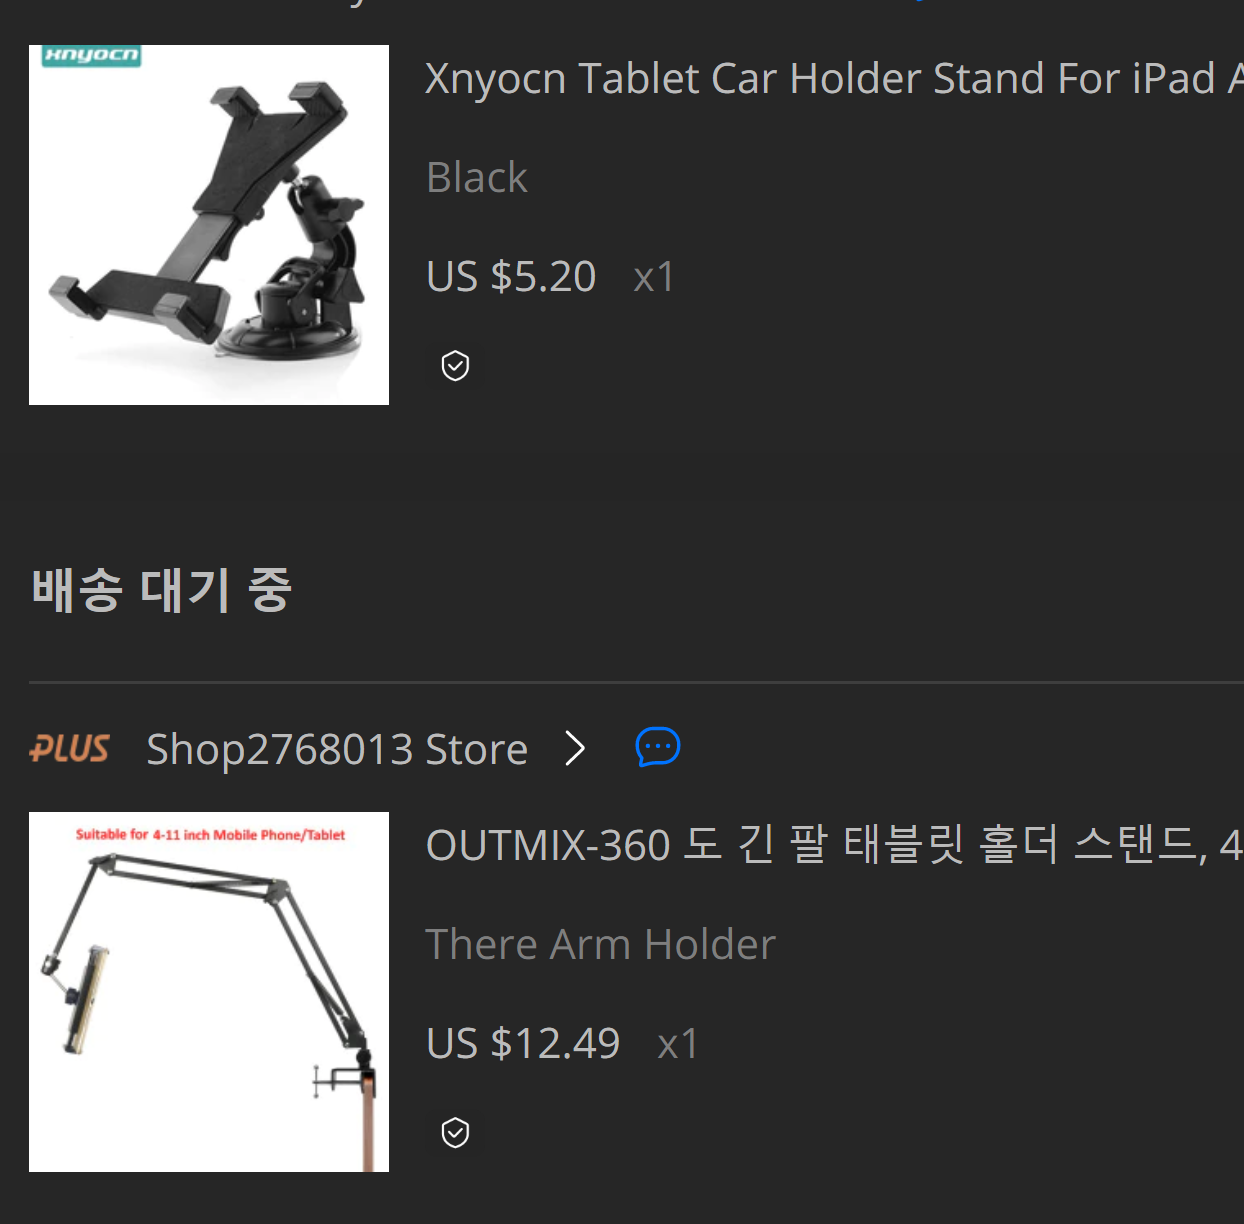View the Xnyocn car holder product thumbnail
Image resolution: width=1244 pixels, height=1224 pixels.
click(209, 225)
